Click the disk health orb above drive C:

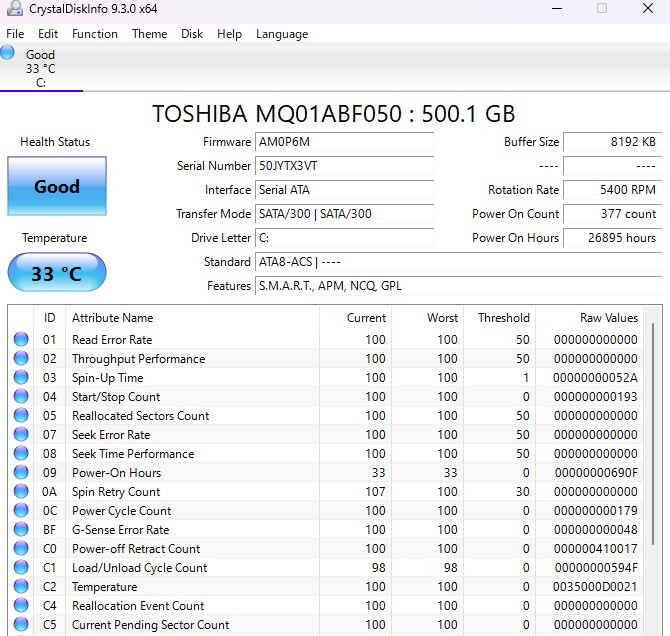click(x=8, y=53)
